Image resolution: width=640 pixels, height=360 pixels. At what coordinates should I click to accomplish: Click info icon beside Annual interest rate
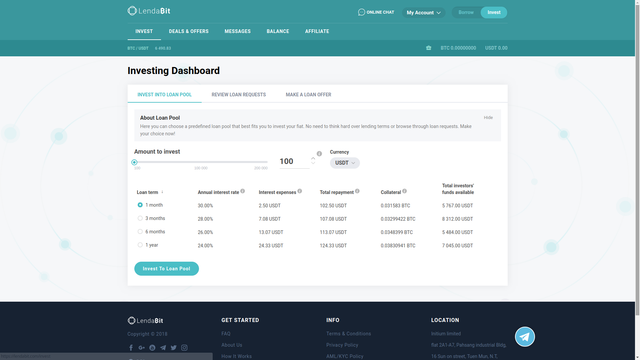pos(242,191)
